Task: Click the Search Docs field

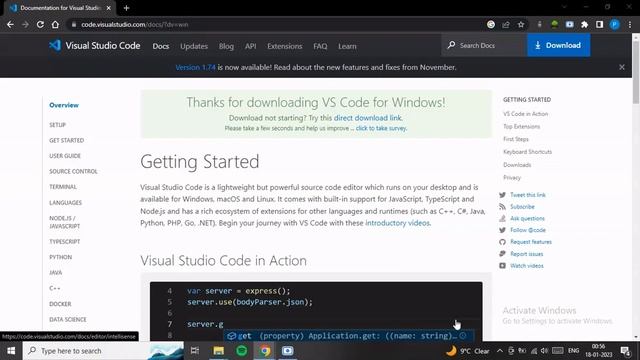Action: 484,45
